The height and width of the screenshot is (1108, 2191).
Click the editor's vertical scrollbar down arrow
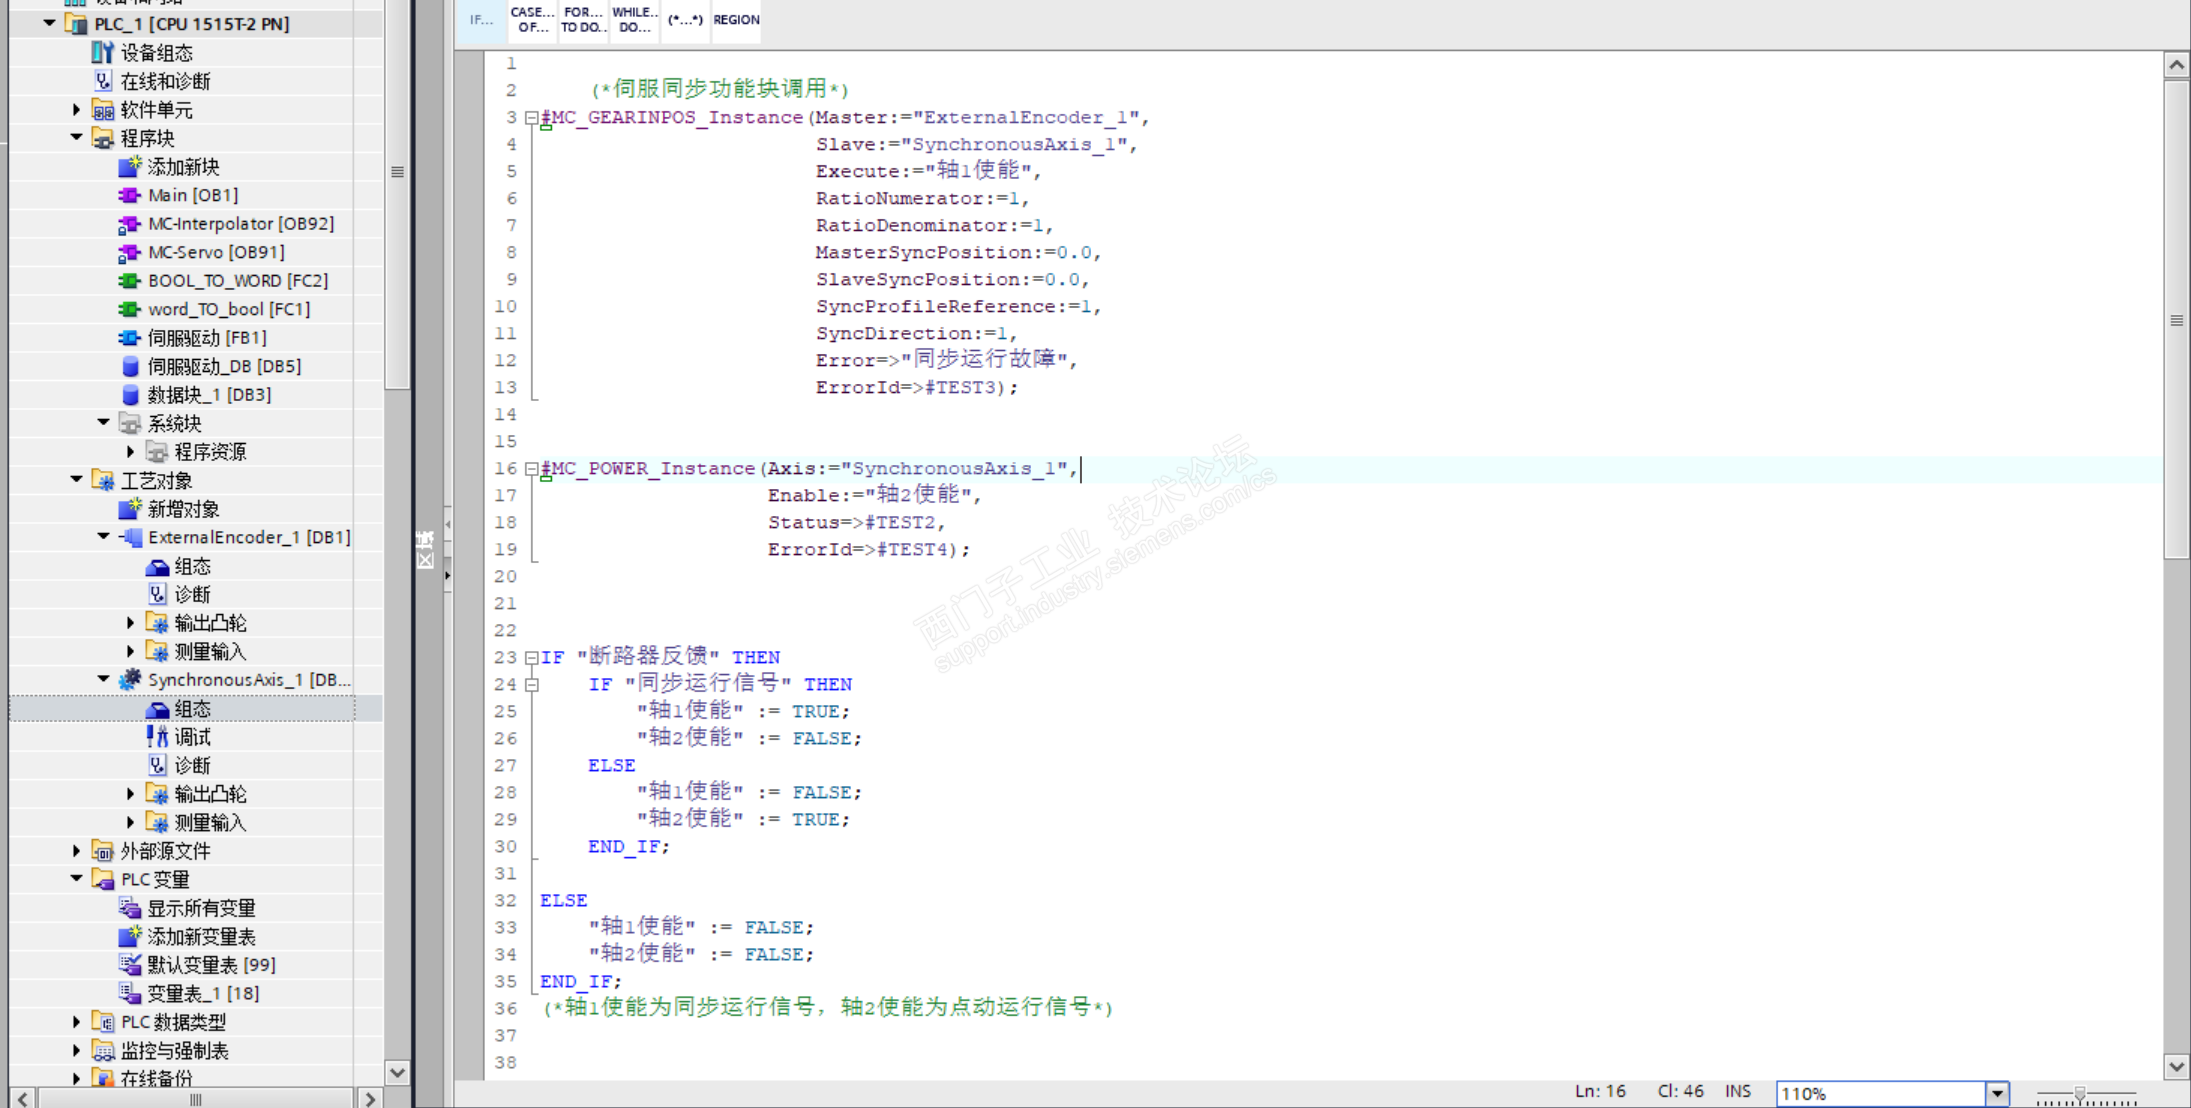(x=2176, y=1066)
